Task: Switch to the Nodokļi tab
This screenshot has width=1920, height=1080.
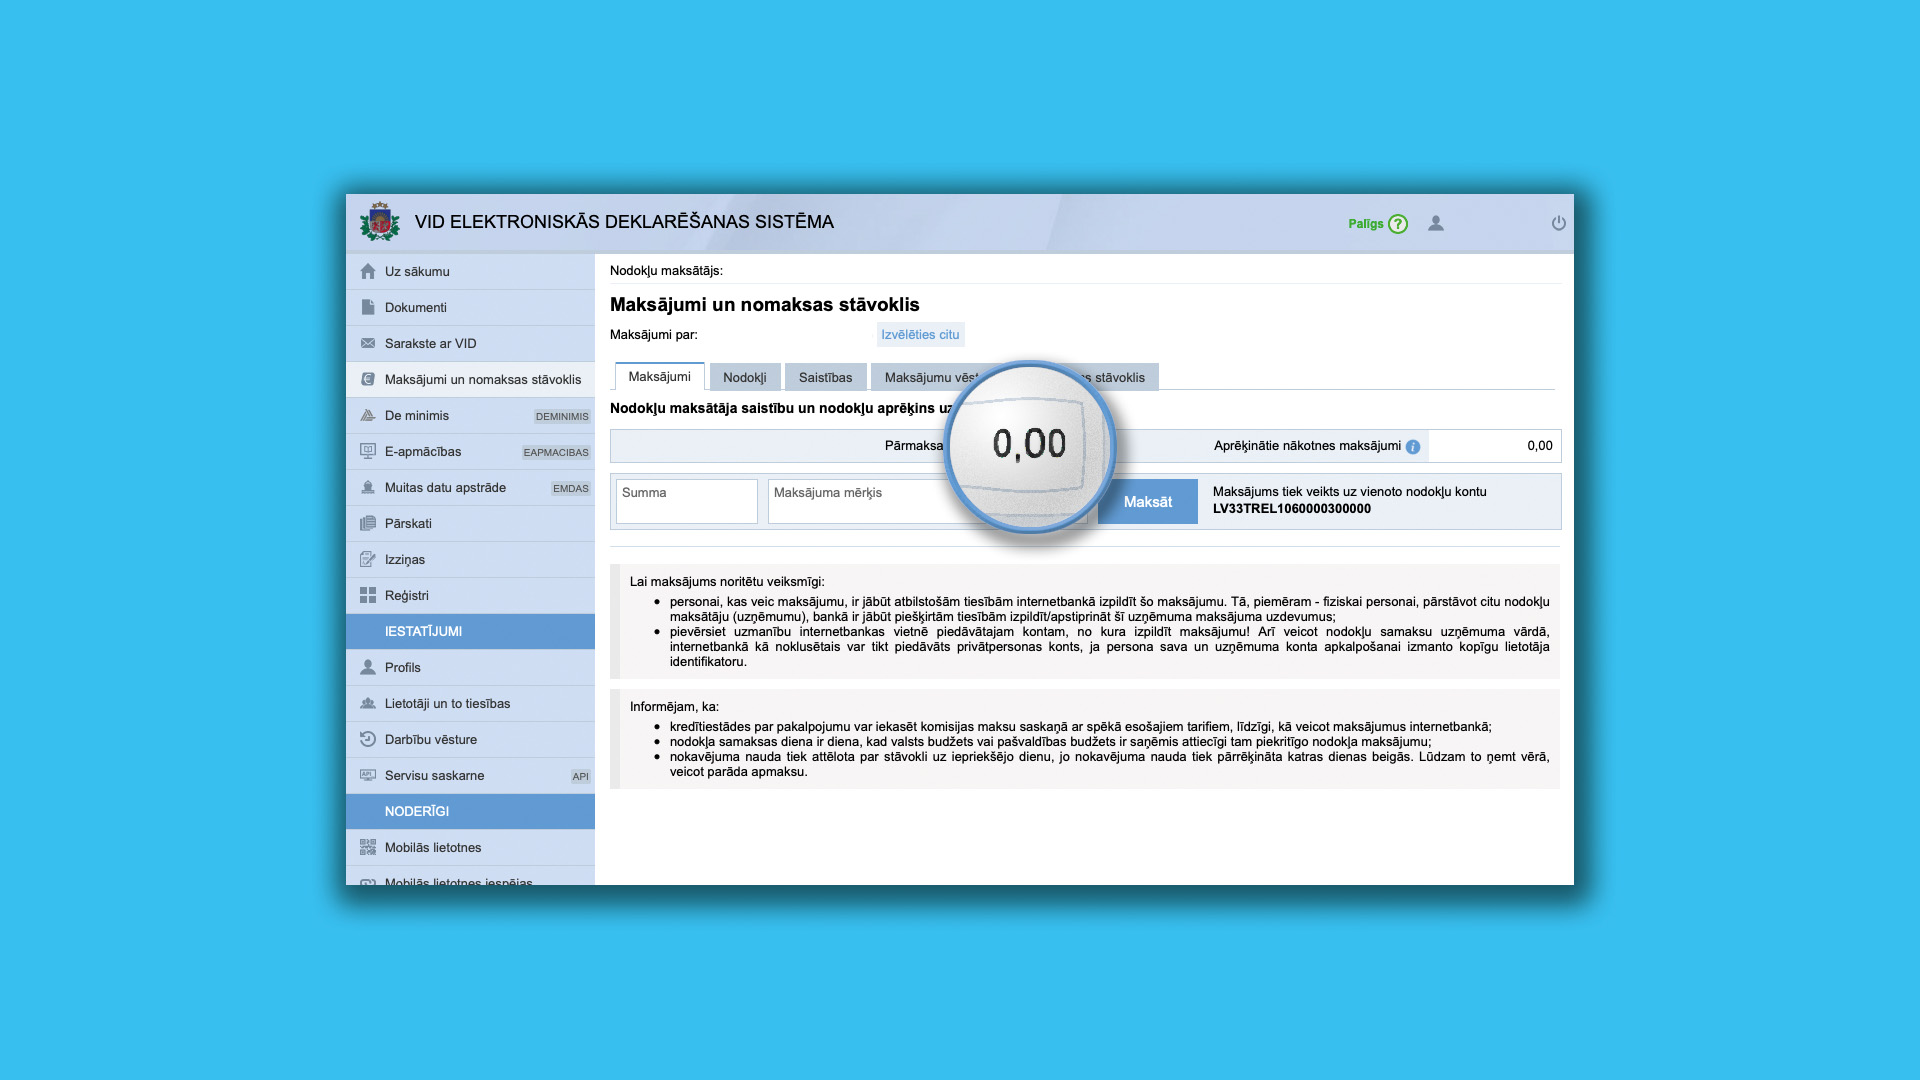Action: click(744, 377)
